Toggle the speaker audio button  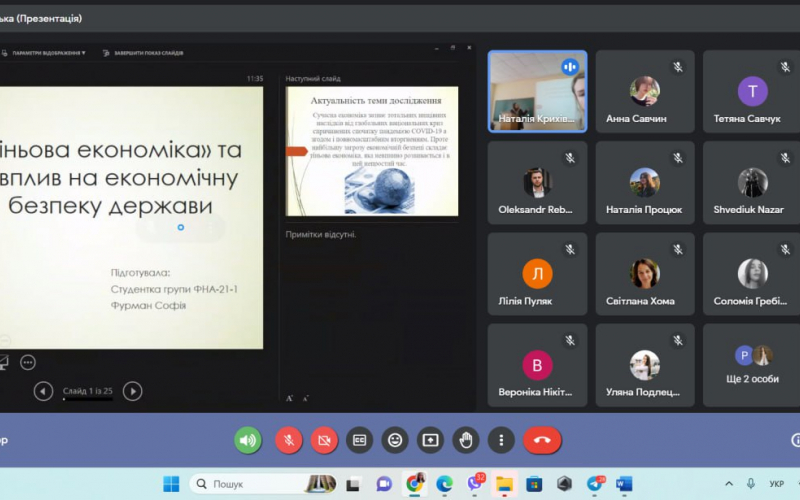[x=248, y=440]
